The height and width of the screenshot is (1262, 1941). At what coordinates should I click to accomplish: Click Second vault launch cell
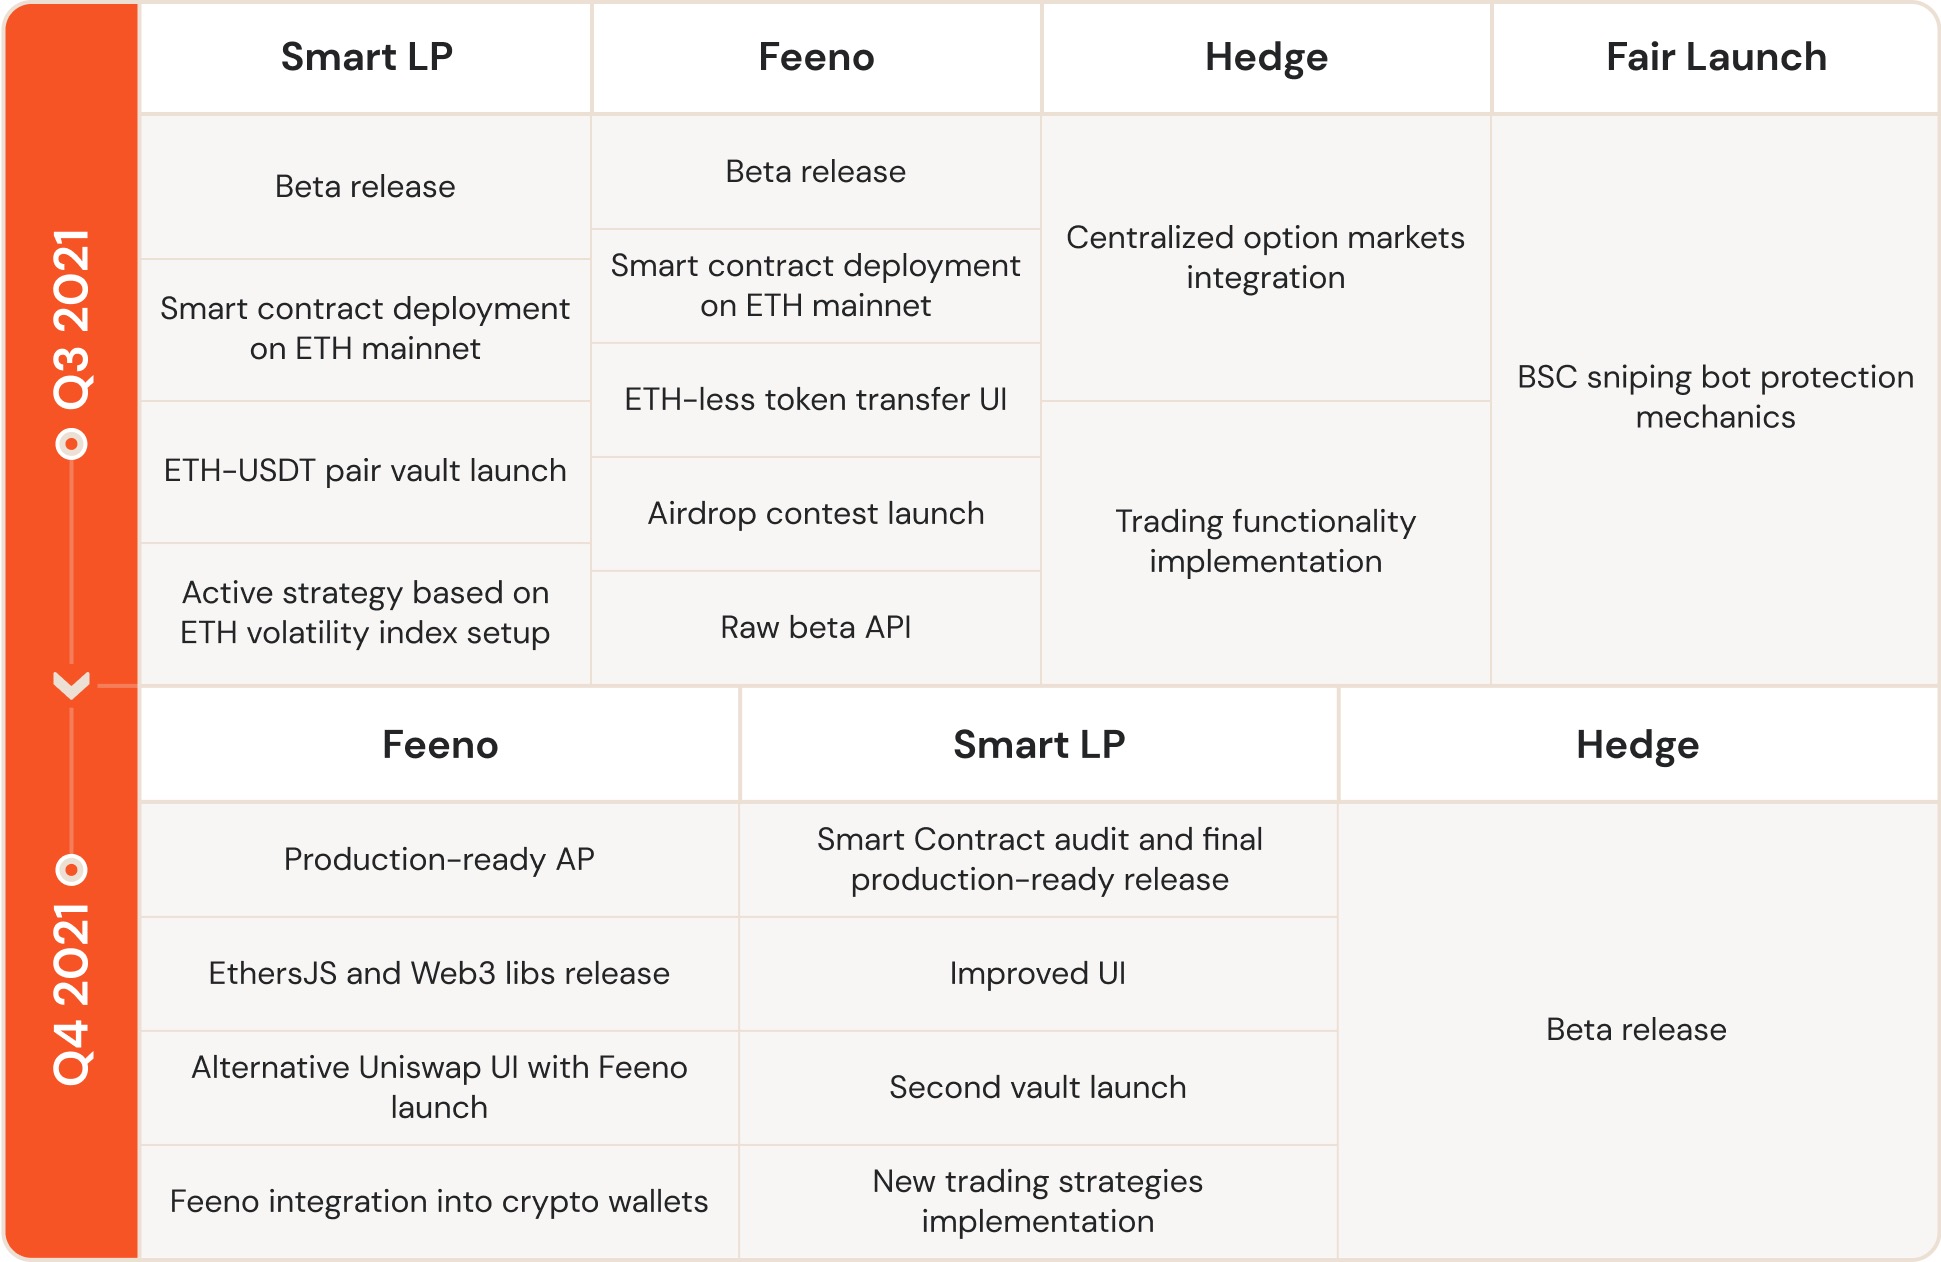click(1038, 1088)
